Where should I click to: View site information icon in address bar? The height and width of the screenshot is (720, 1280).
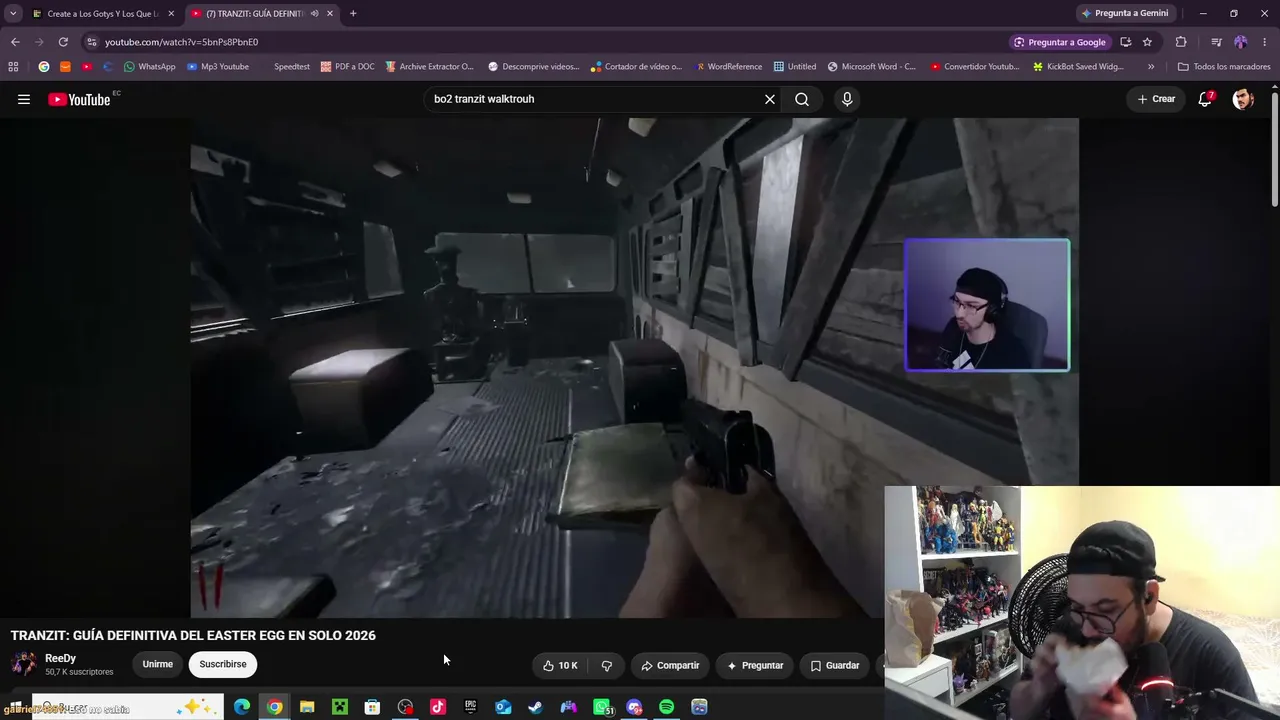(92, 42)
